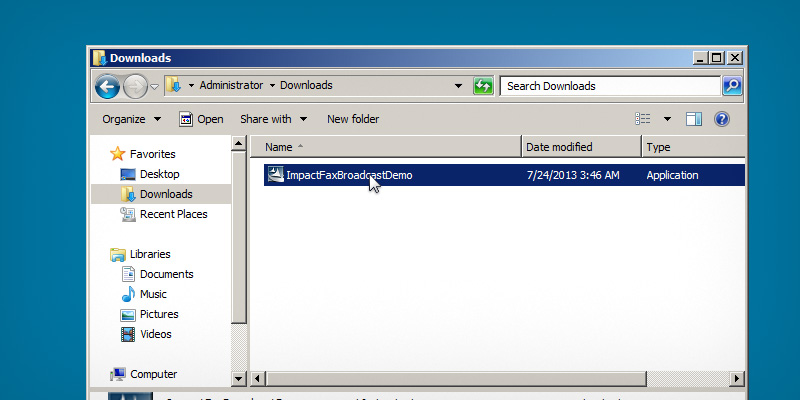Click the change view icon

tap(644, 119)
